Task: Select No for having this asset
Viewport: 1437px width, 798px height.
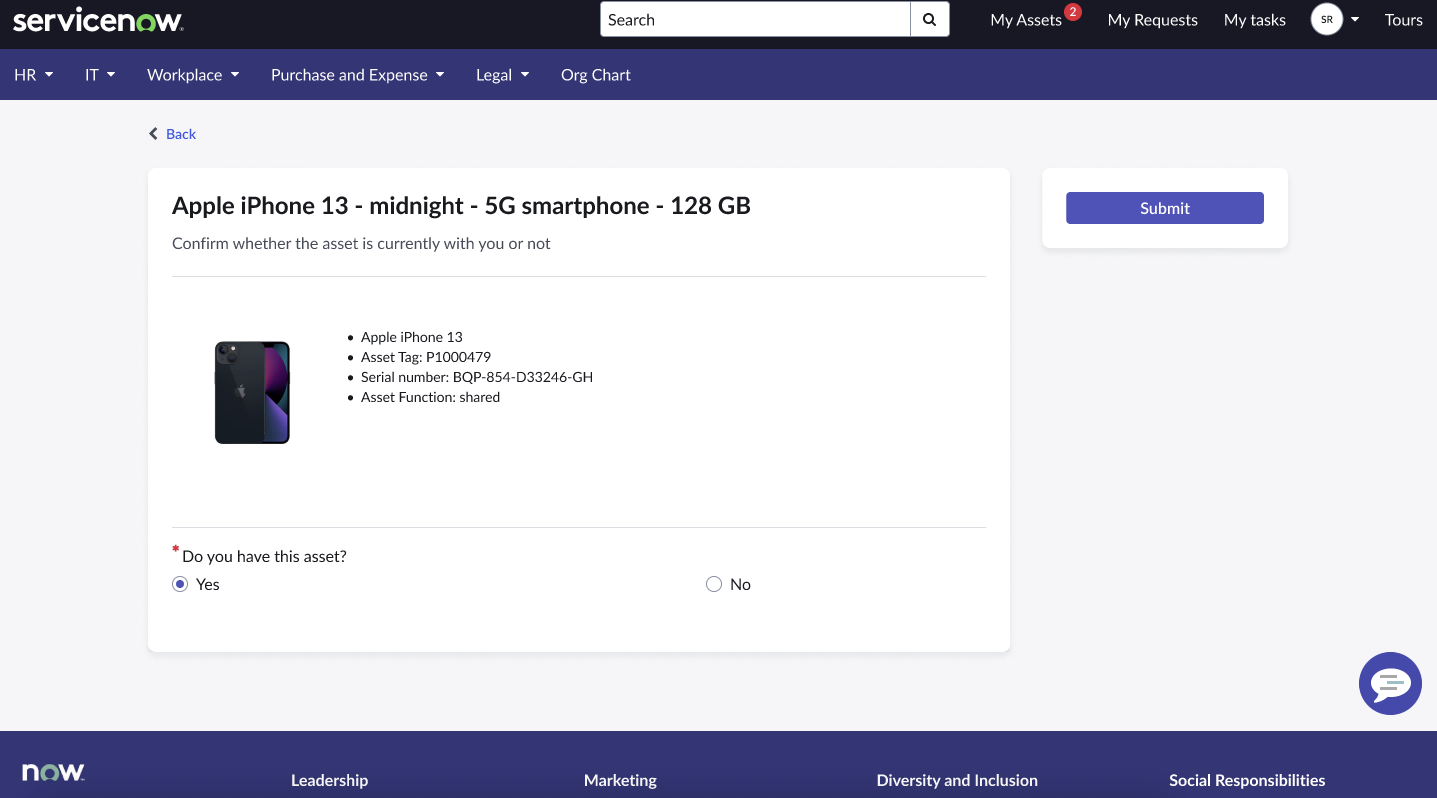Action: 714,584
